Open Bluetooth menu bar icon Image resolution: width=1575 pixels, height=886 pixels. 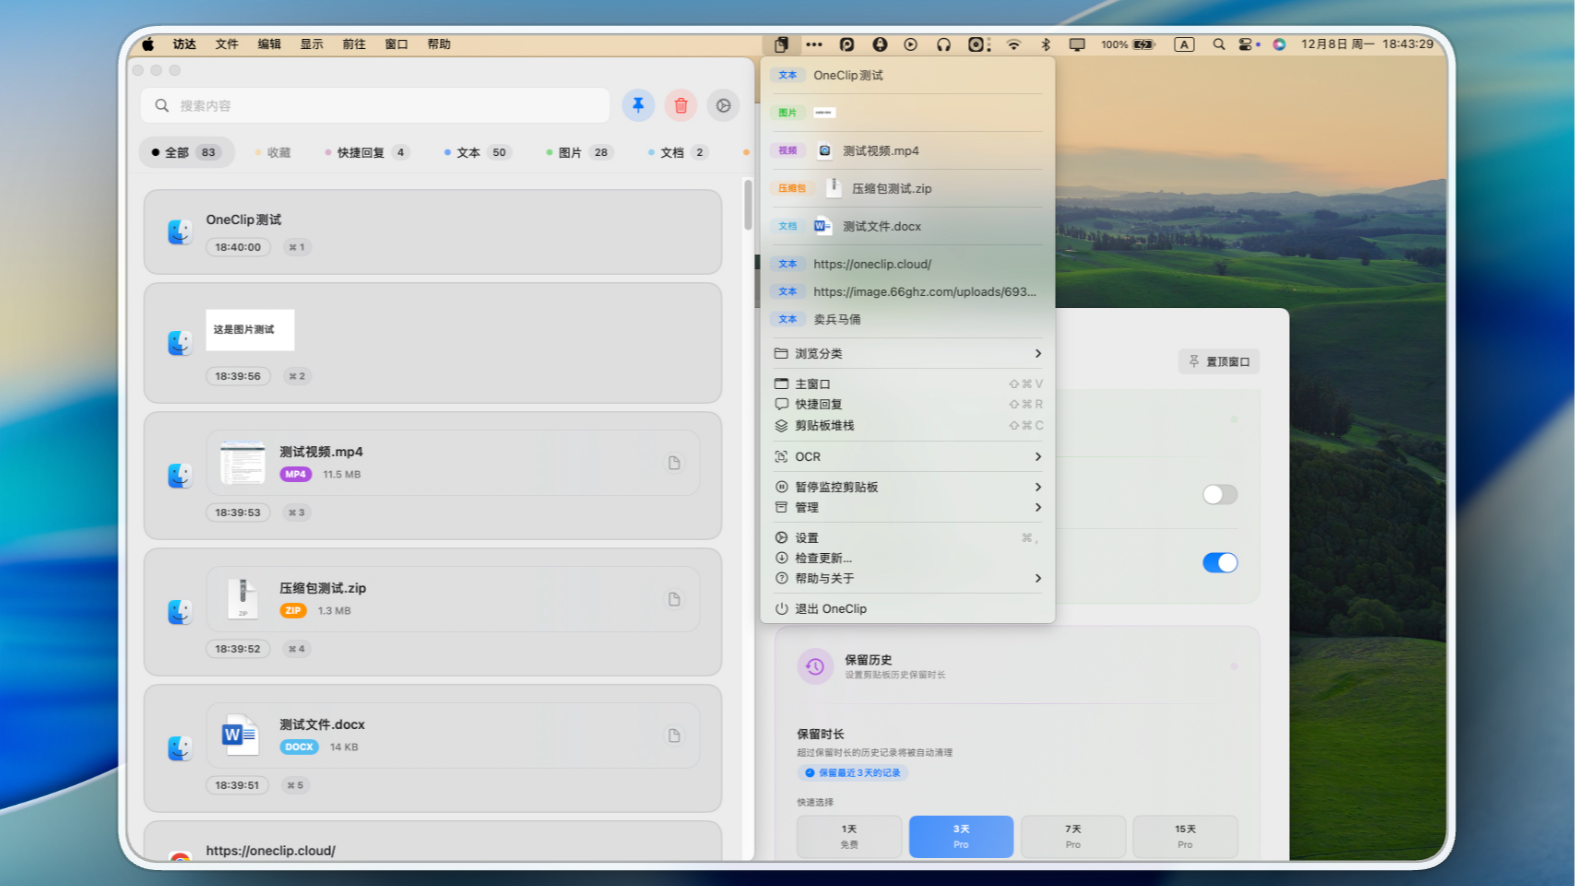[1045, 44]
